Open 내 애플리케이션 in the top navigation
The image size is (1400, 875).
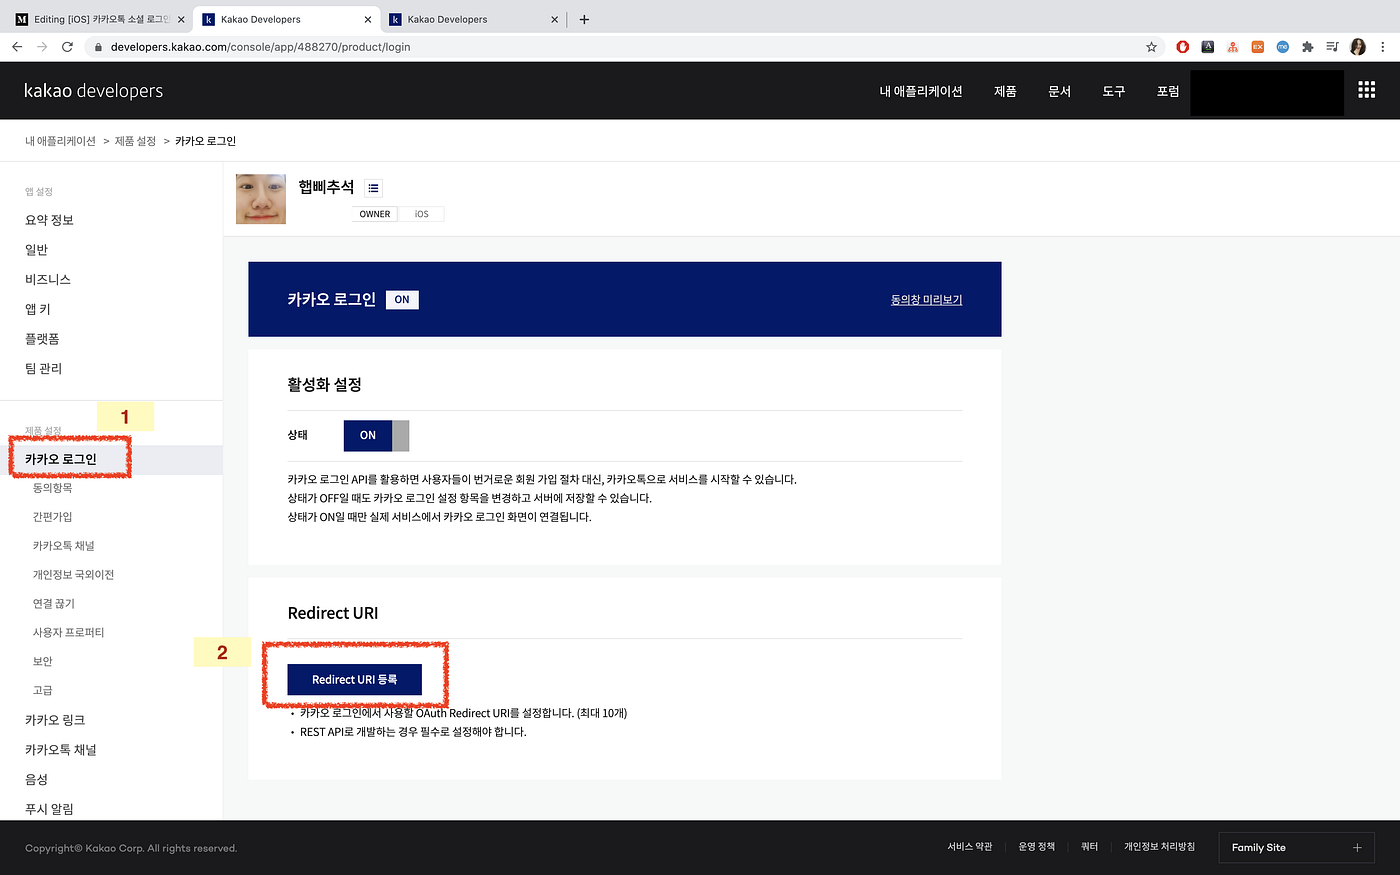point(921,91)
